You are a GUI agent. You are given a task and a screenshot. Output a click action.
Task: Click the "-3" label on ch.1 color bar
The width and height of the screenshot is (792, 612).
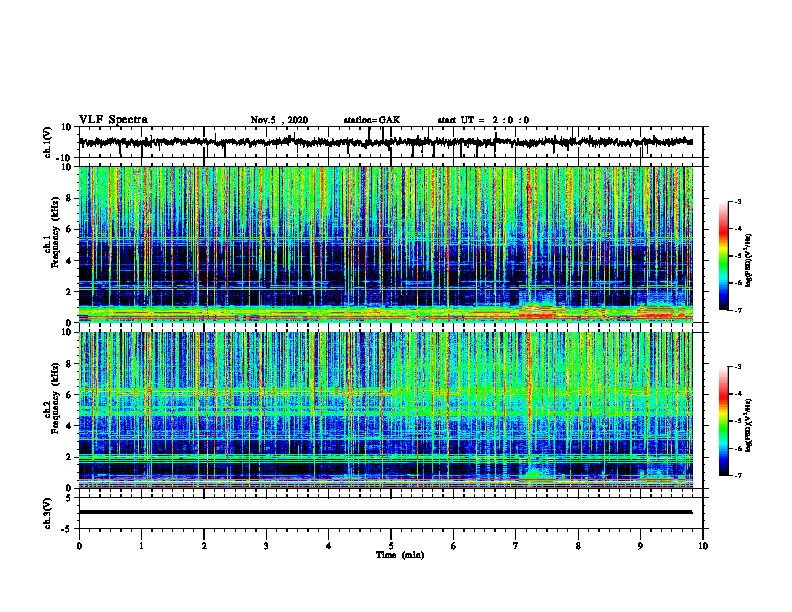(738, 201)
